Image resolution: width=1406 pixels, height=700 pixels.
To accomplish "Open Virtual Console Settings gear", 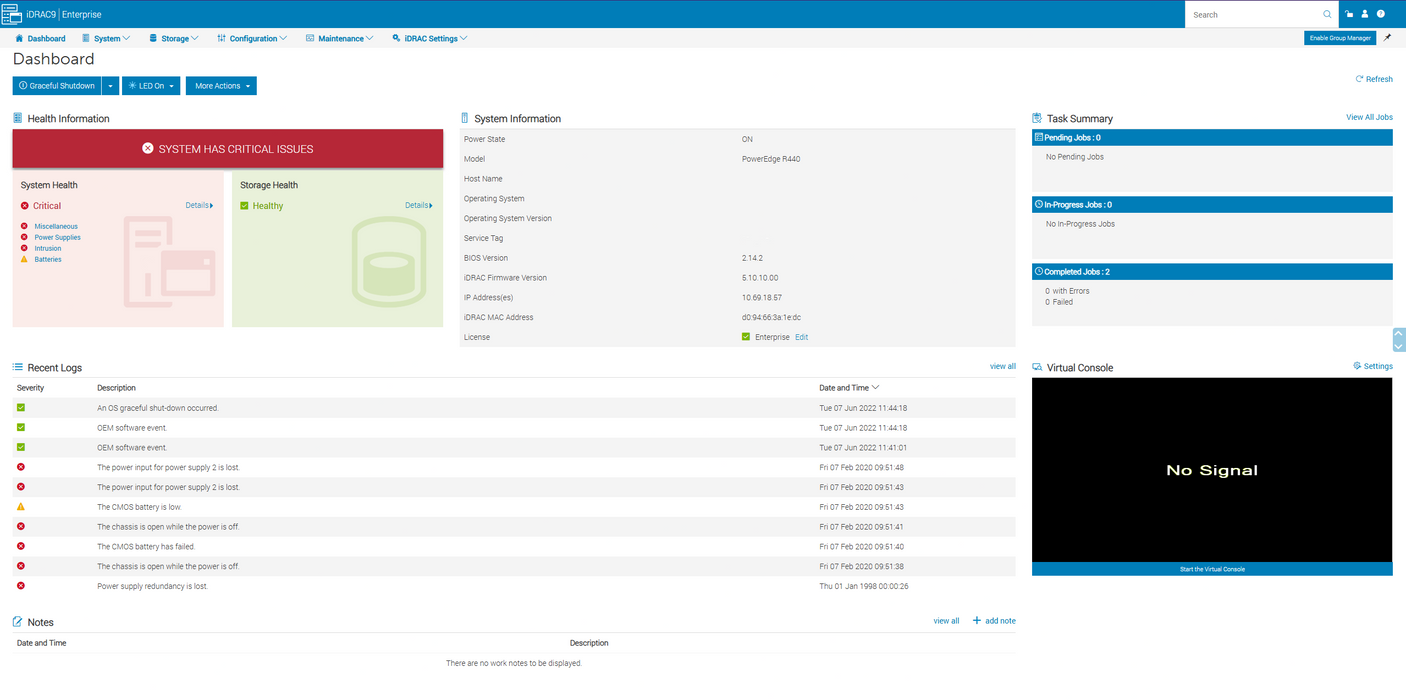I will click(1357, 366).
